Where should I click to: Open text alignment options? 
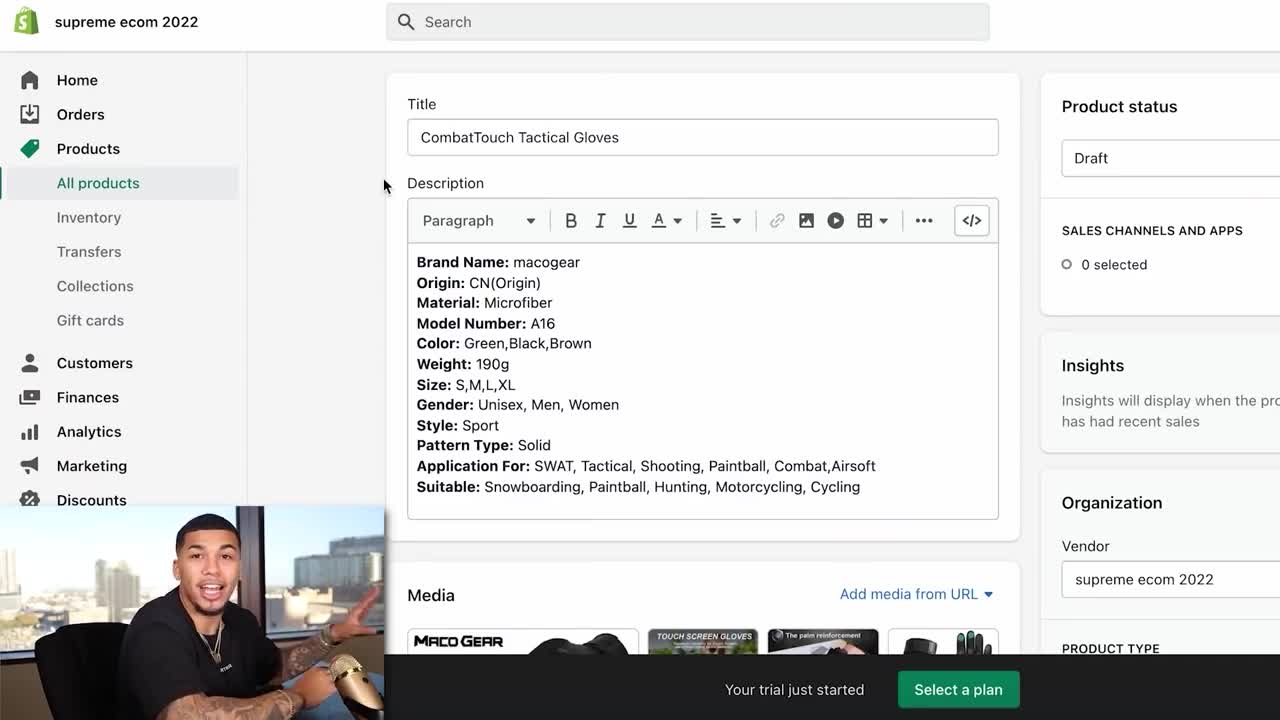click(725, 221)
